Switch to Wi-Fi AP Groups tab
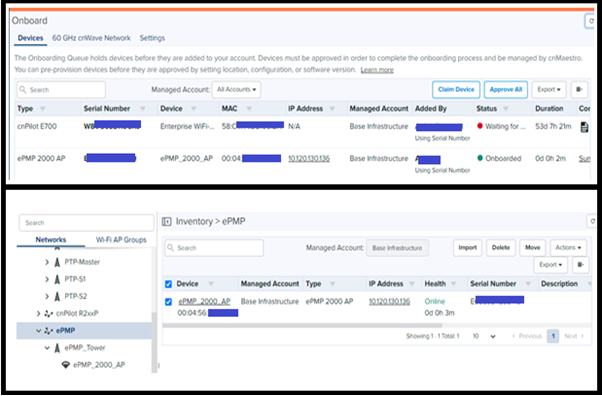The height and width of the screenshot is (396, 602). tap(121, 240)
